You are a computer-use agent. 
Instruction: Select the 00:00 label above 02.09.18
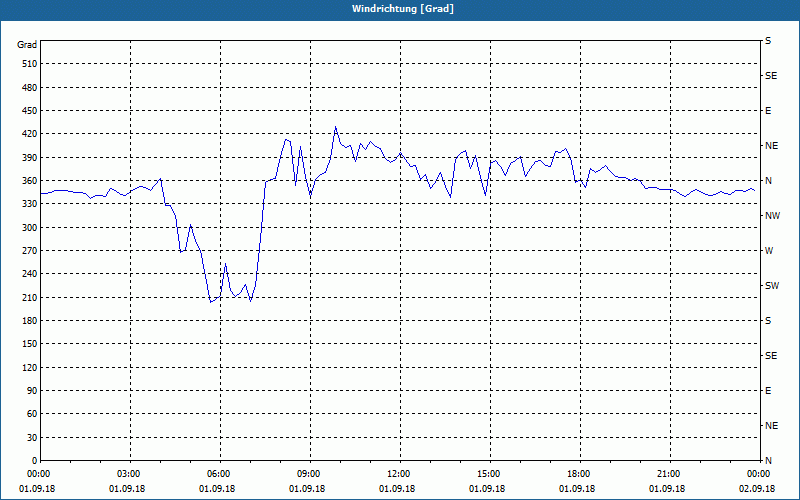(x=759, y=474)
